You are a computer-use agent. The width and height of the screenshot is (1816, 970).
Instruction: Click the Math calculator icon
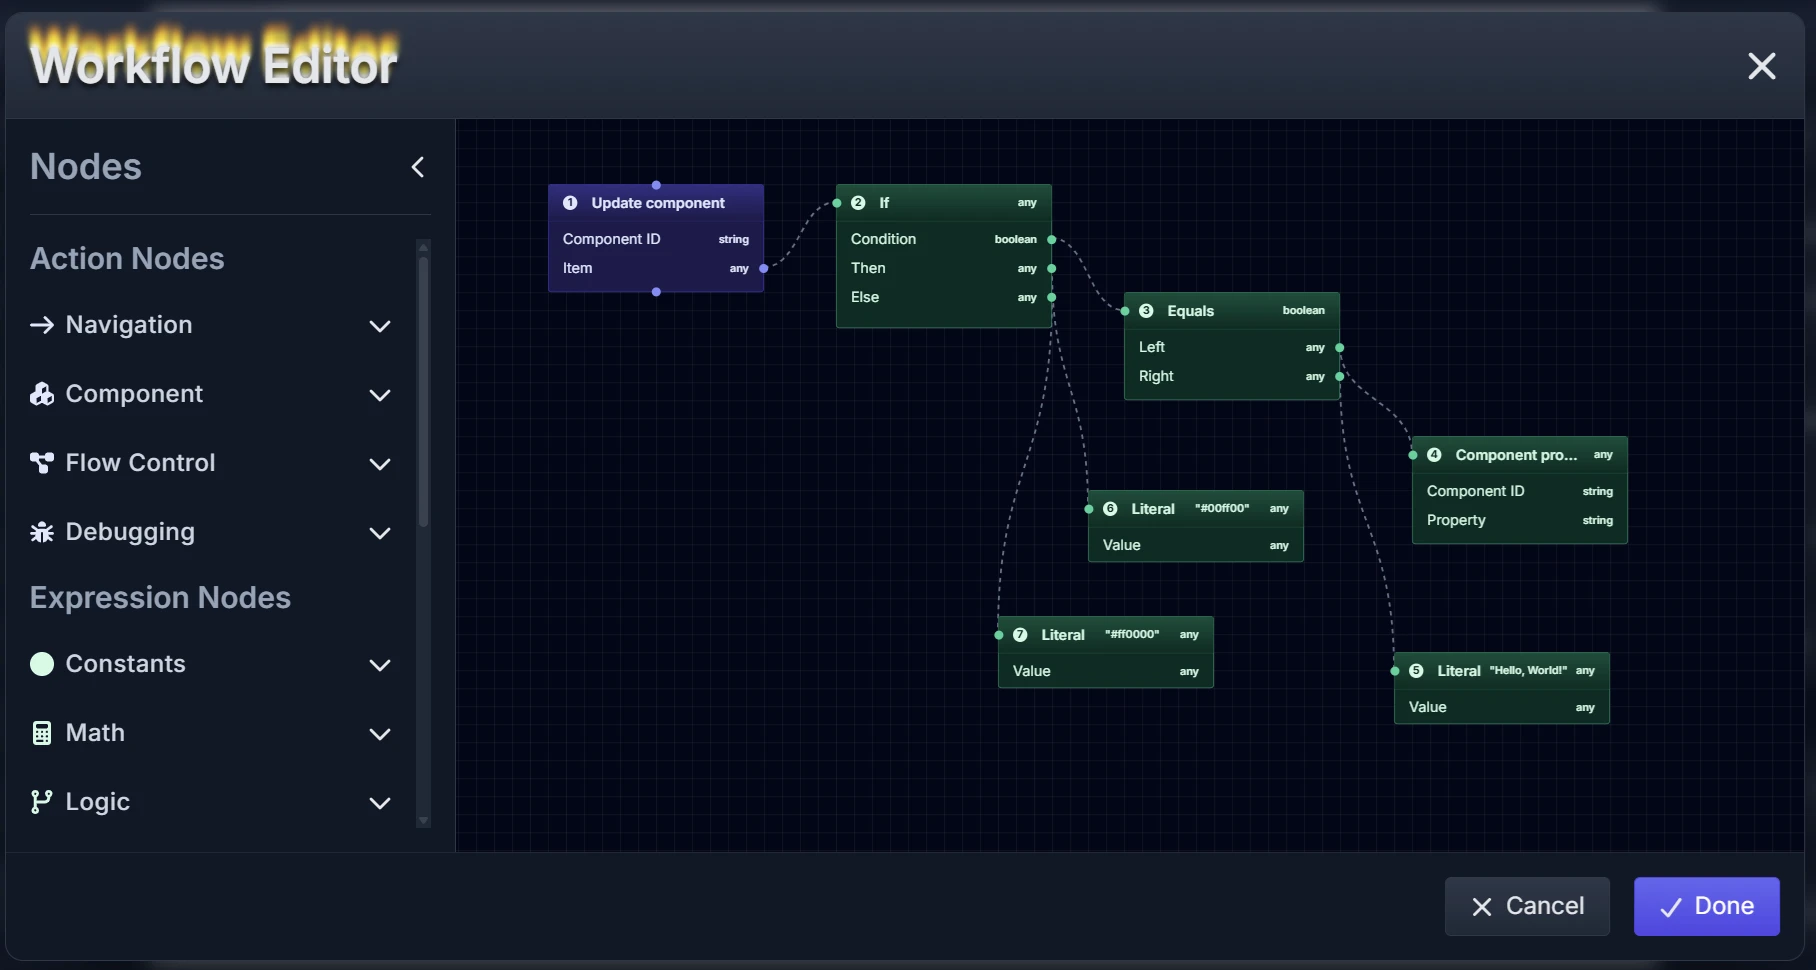42,733
